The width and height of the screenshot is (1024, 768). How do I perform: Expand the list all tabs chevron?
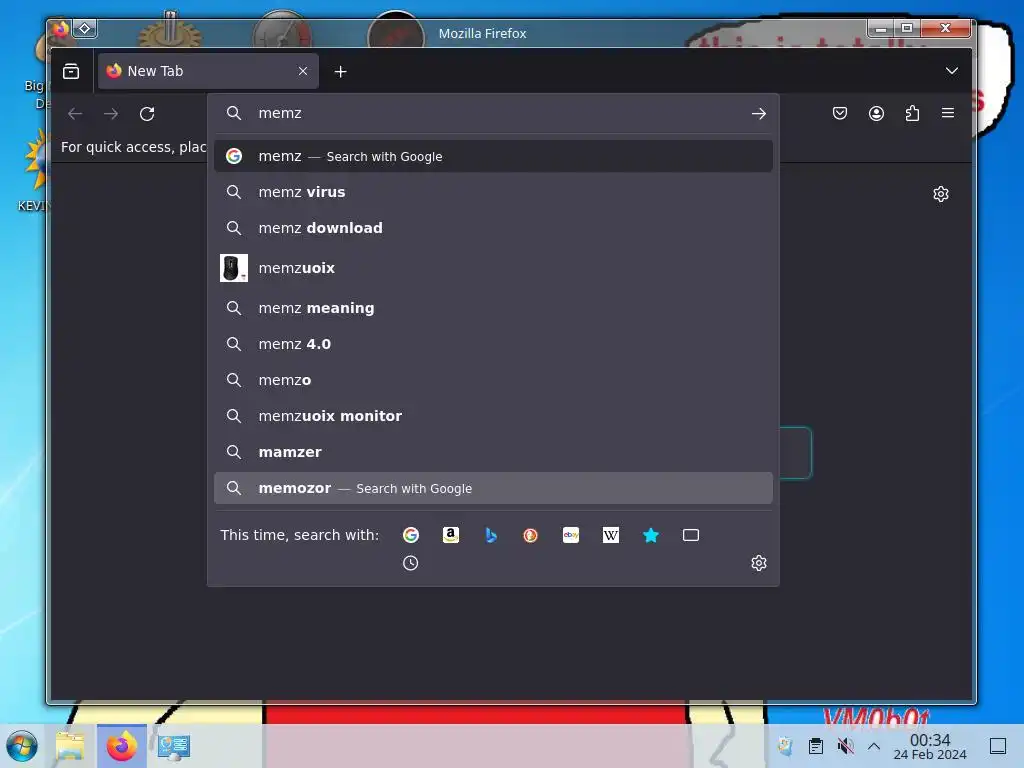952,71
